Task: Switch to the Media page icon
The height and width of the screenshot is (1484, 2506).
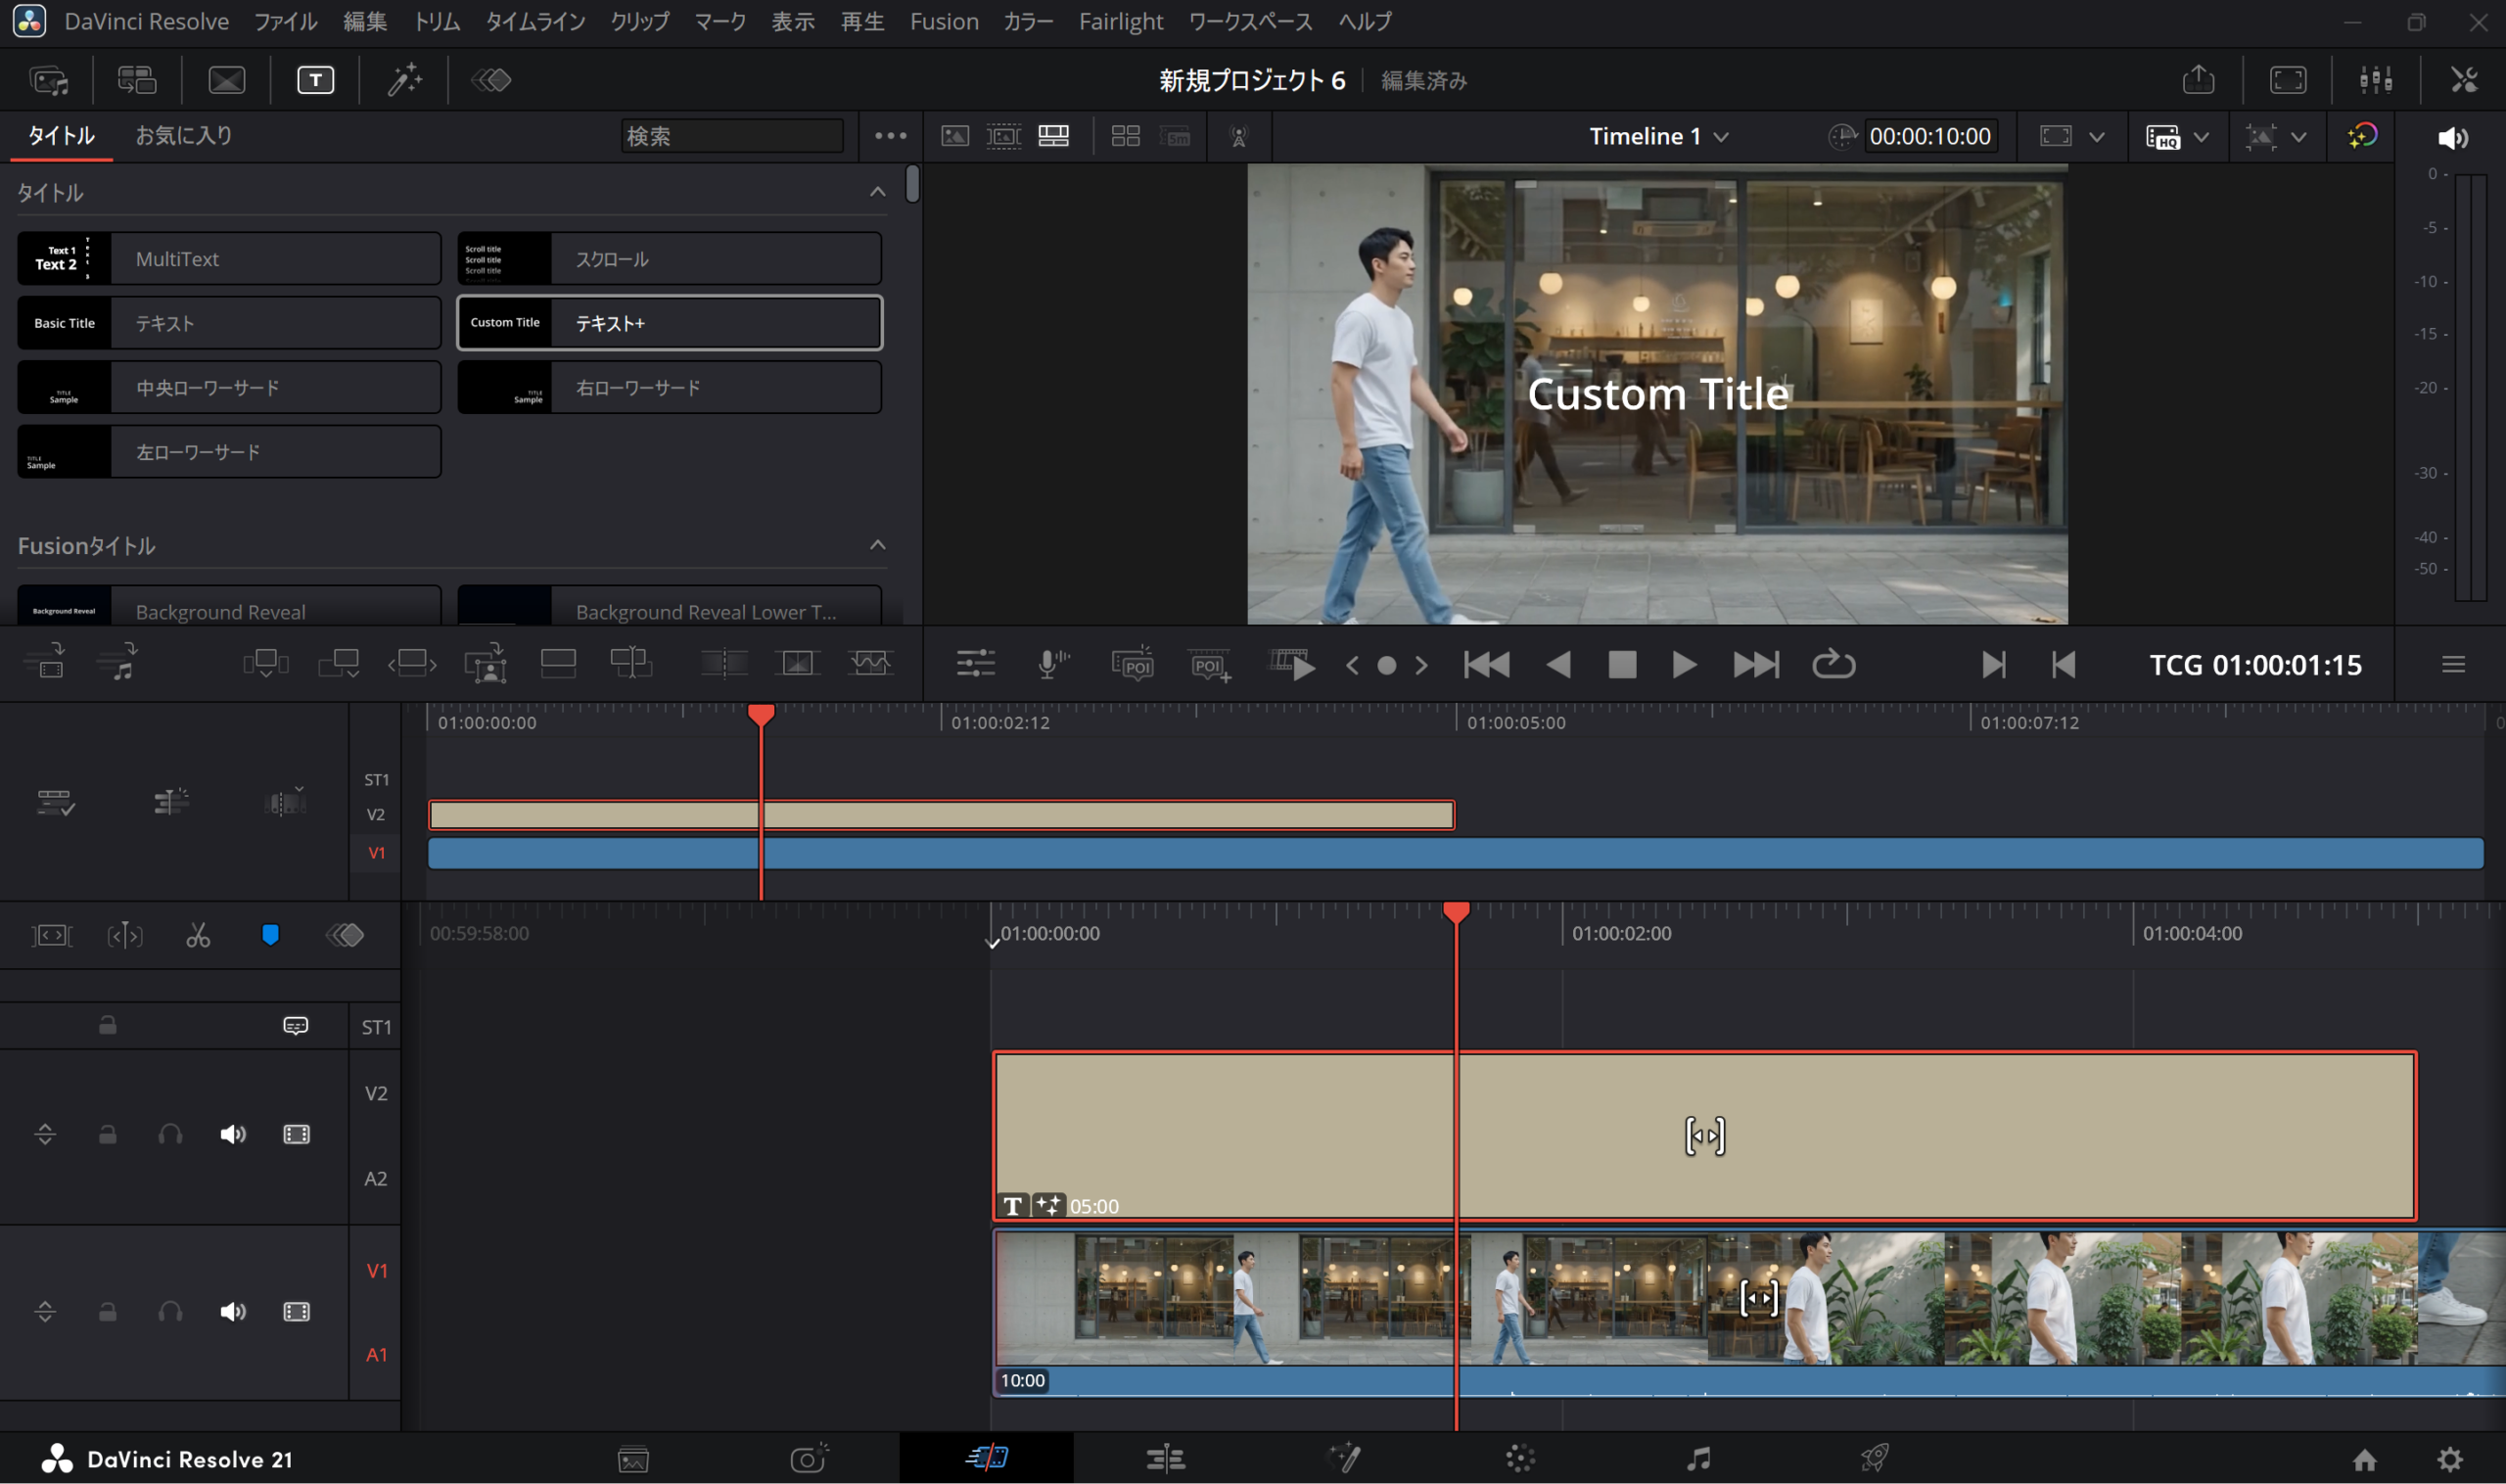Action: pyautogui.click(x=633, y=1460)
